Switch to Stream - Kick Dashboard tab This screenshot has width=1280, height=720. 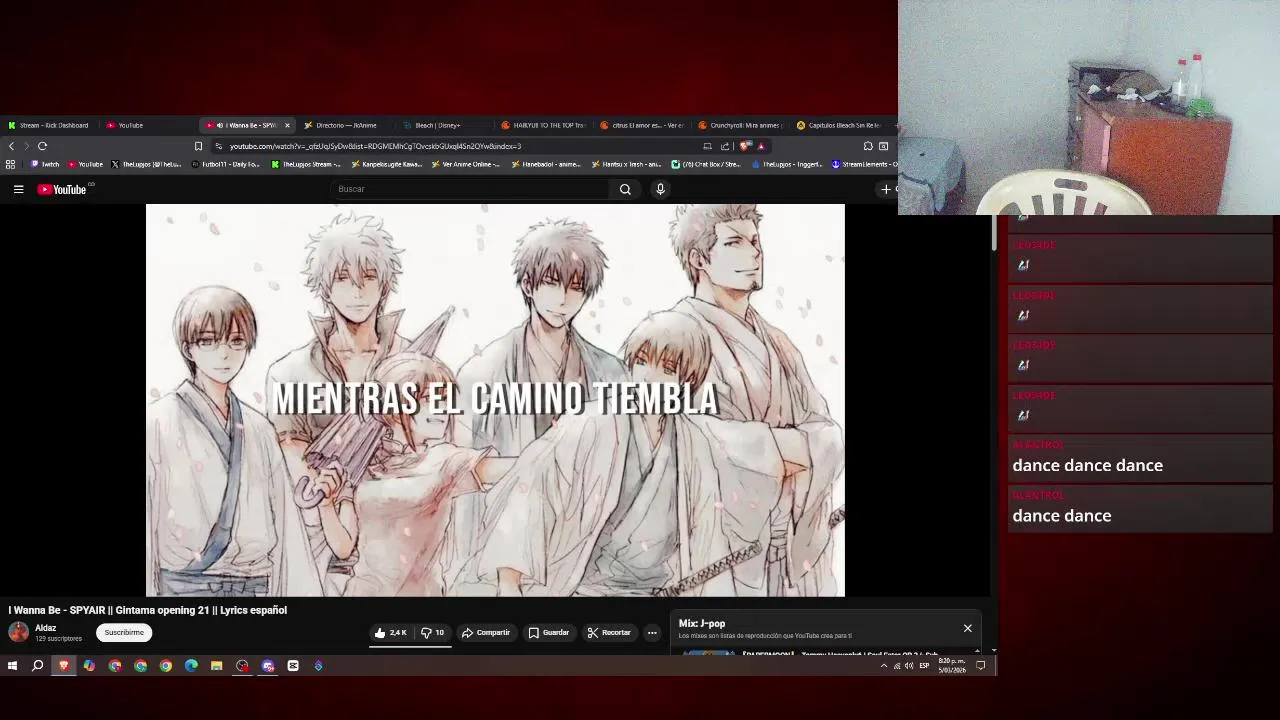click(47, 125)
